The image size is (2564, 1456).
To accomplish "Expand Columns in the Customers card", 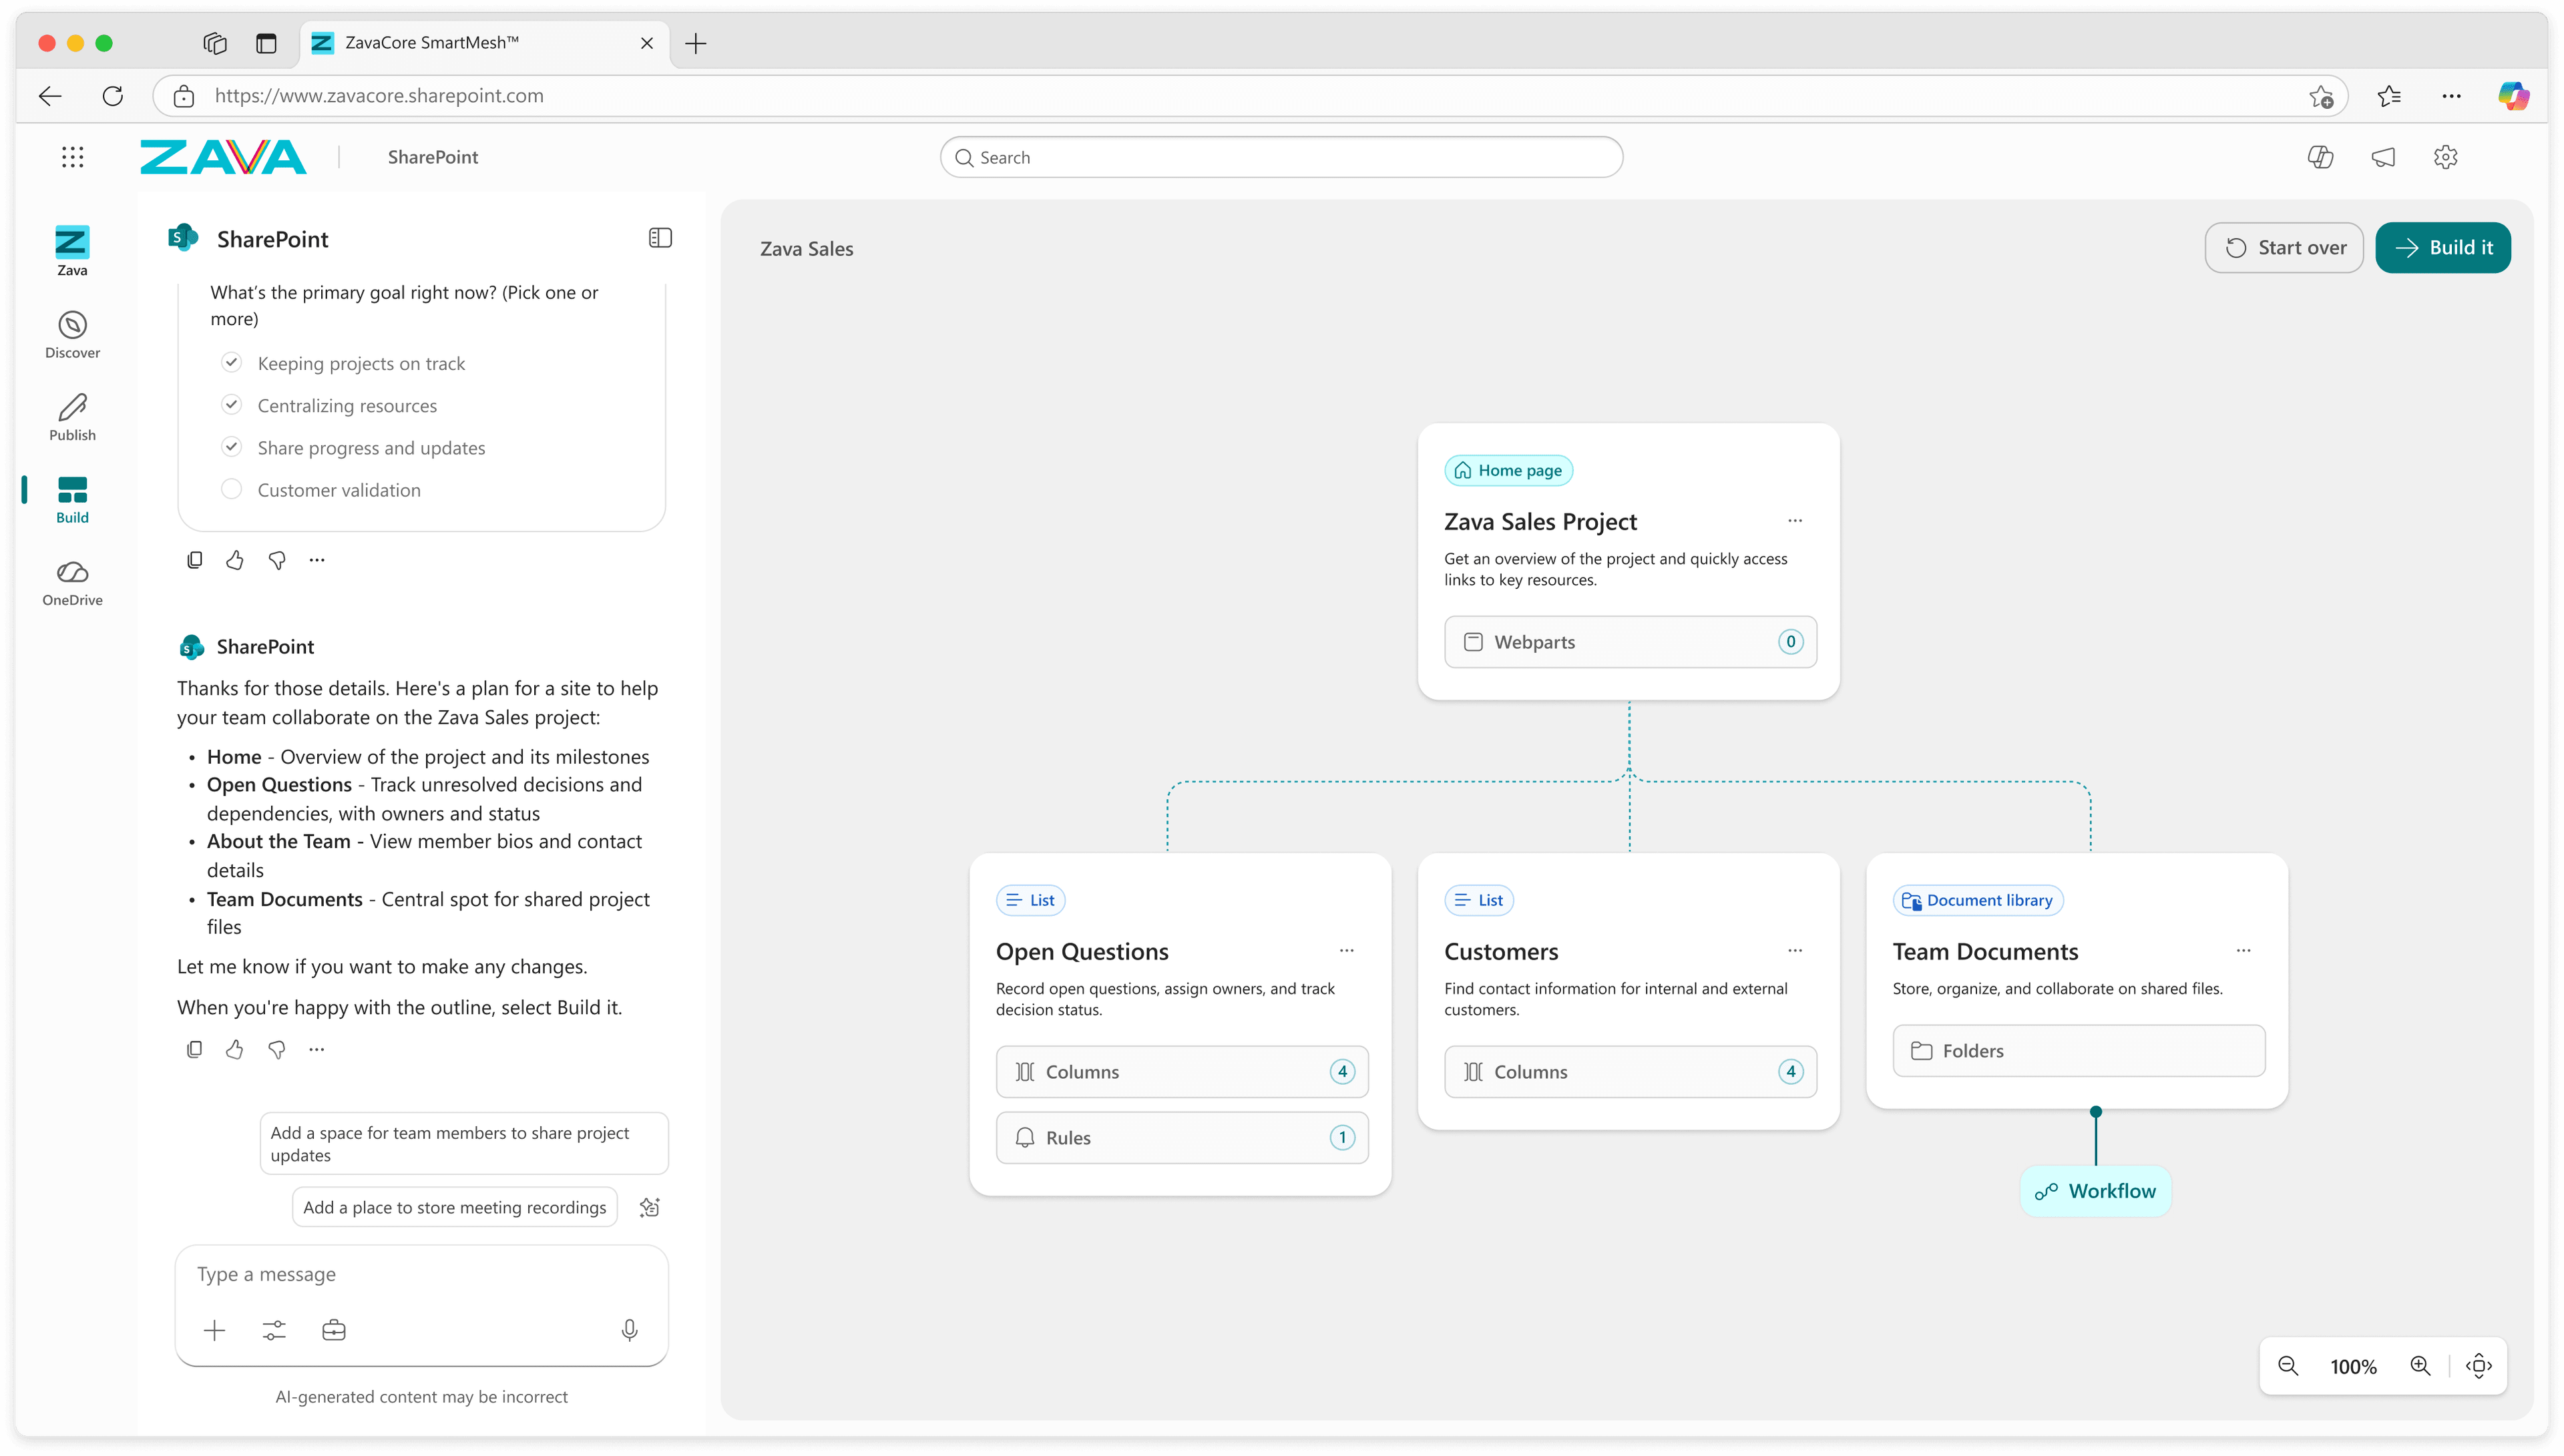I will [x=1630, y=1072].
